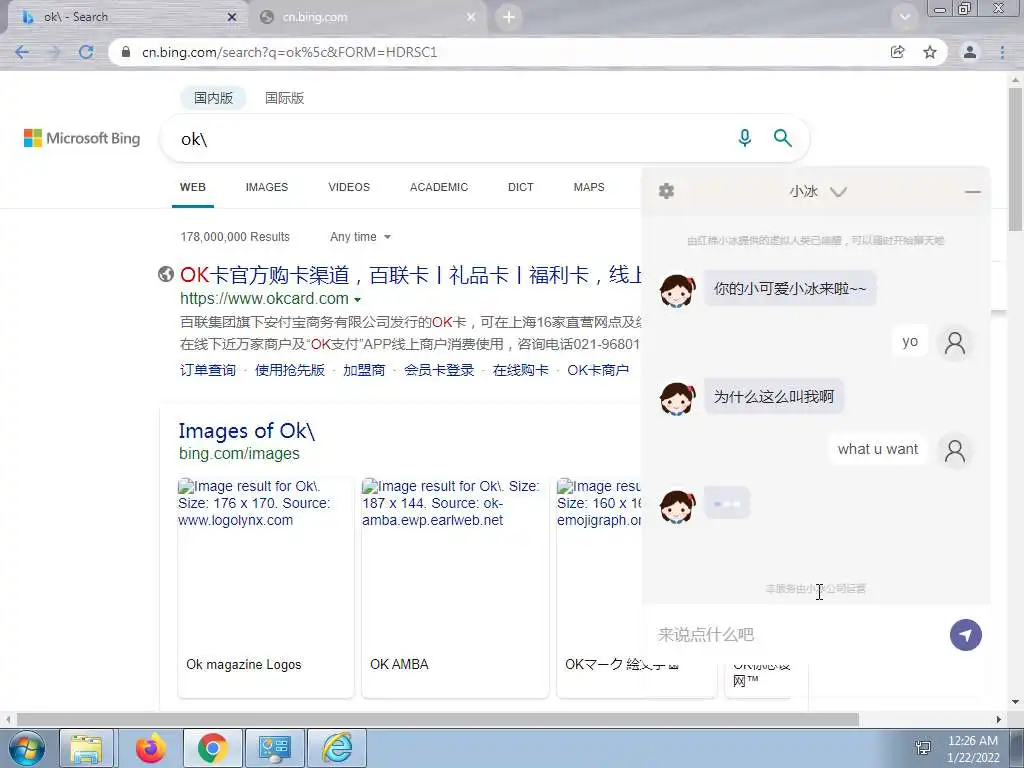Open the Images of Ok\ heading link

[247, 431]
